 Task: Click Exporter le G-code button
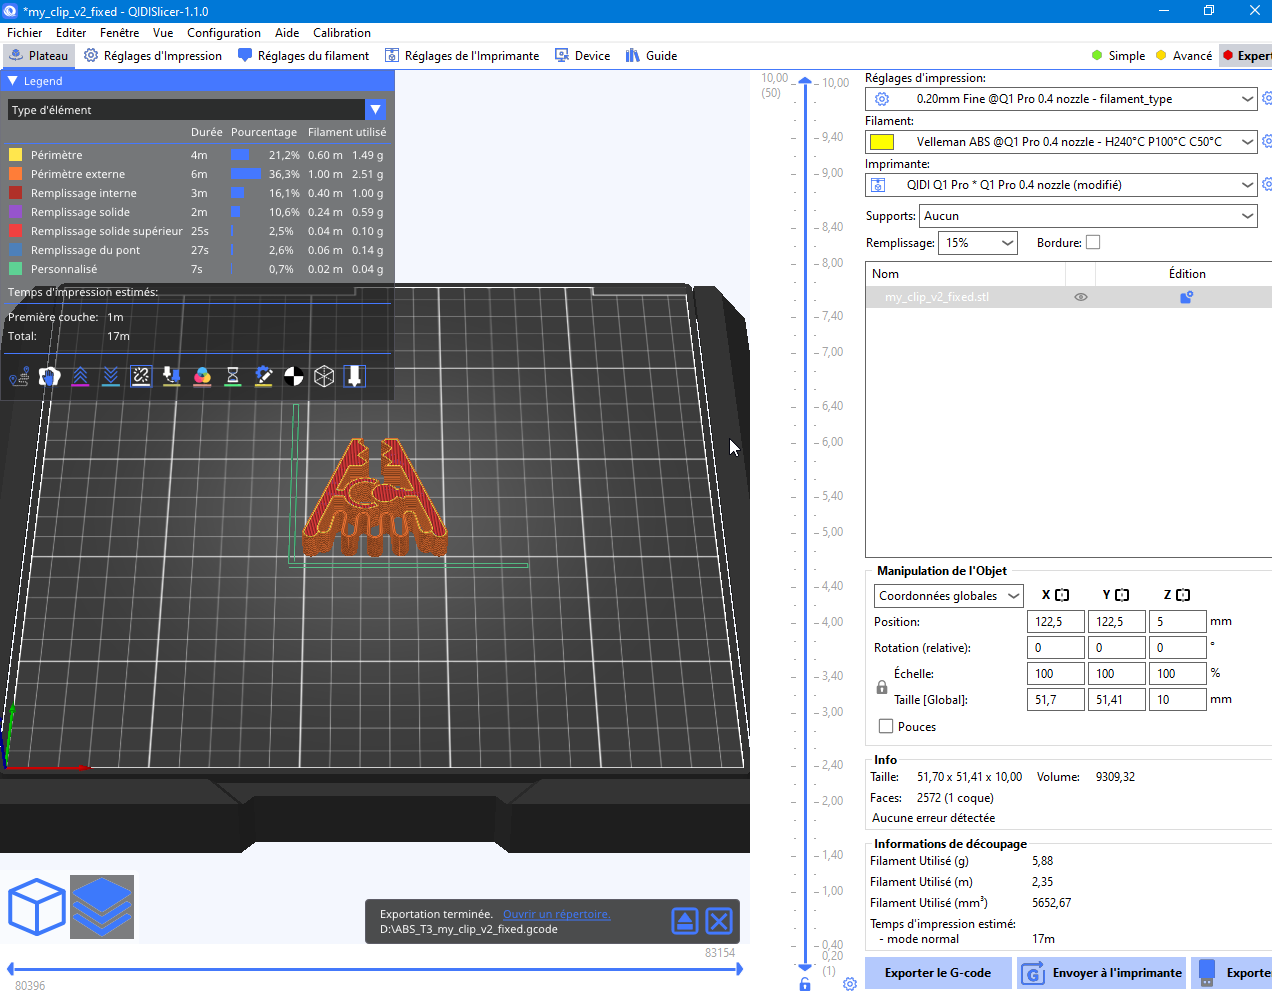click(x=938, y=973)
